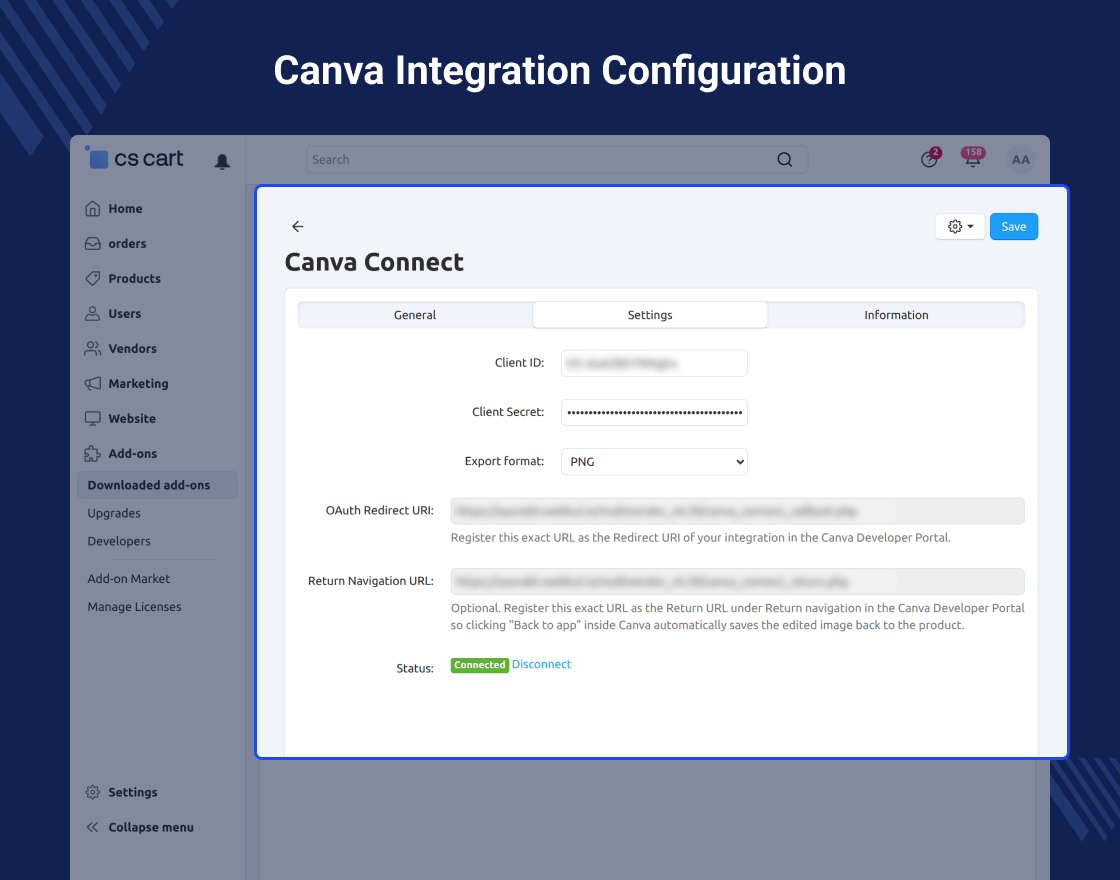Open the Information tab
This screenshot has height=880, width=1120.
[x=896, y=315]
